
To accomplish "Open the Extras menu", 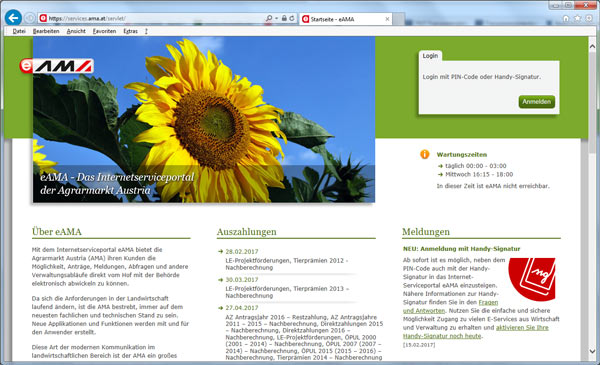I will point(130,31).
